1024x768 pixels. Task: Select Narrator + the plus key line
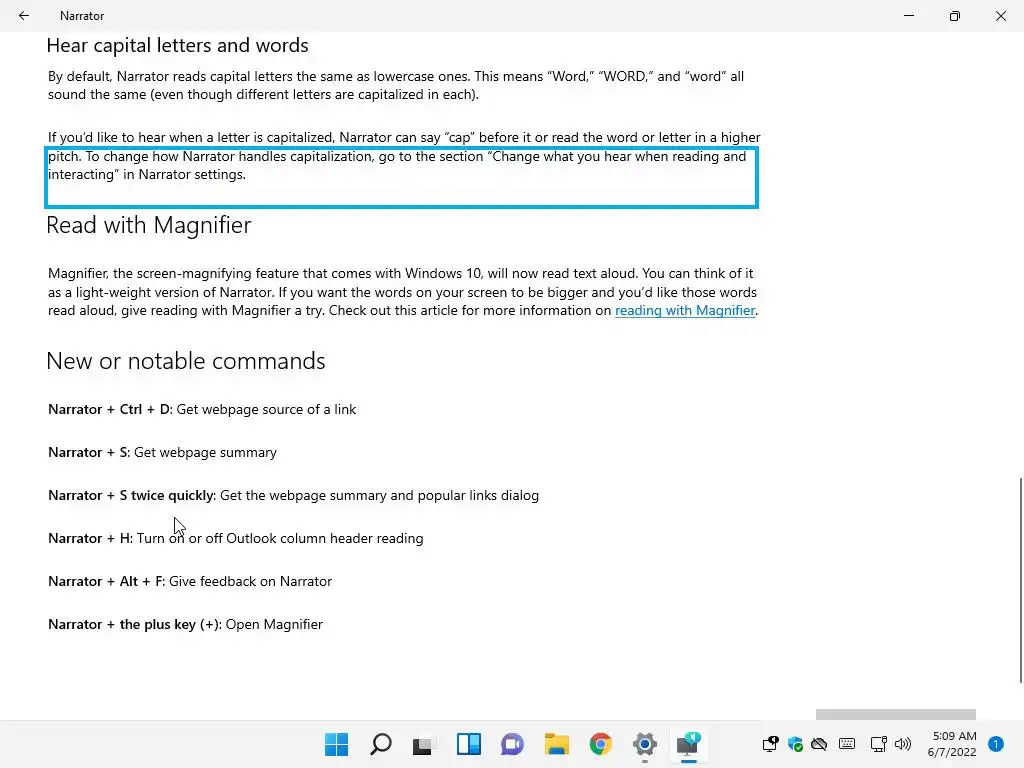[185, 625]
